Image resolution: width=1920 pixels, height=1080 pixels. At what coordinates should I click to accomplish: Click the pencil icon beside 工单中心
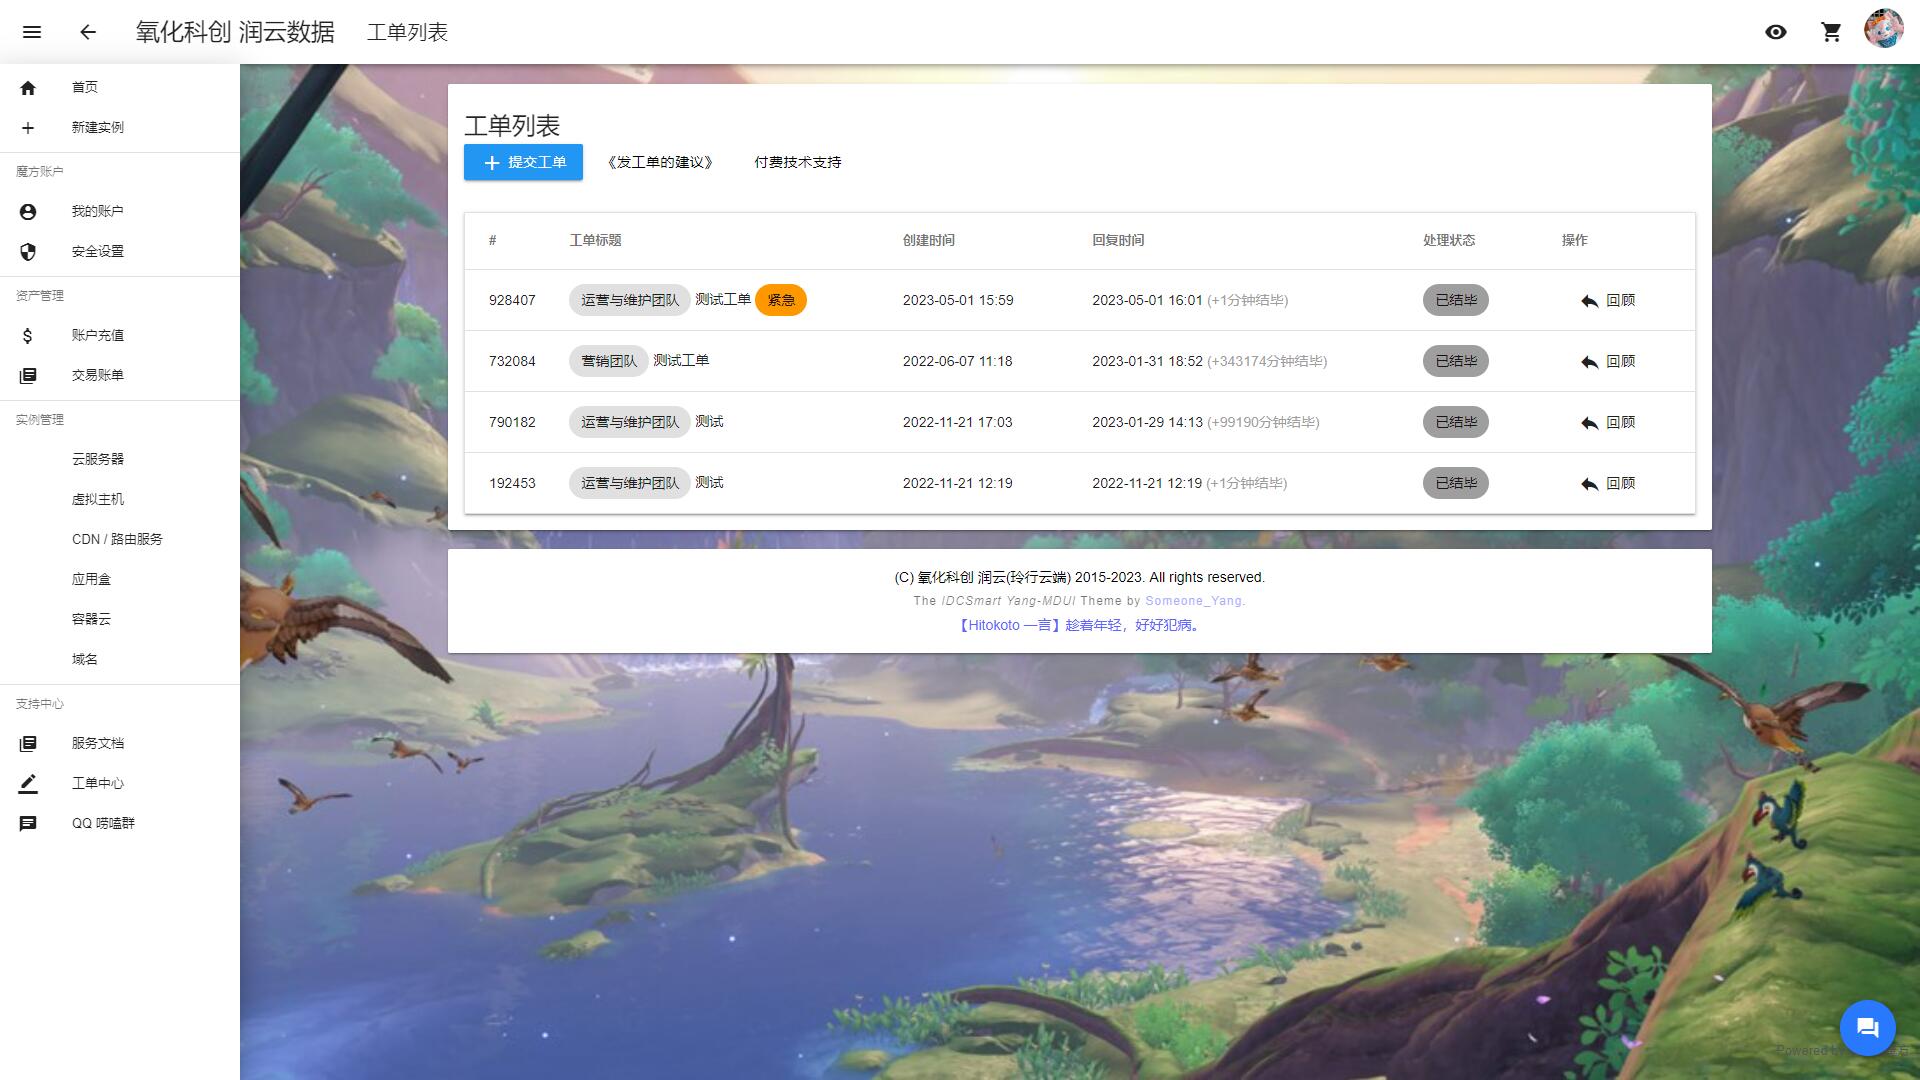pos(28,784)
